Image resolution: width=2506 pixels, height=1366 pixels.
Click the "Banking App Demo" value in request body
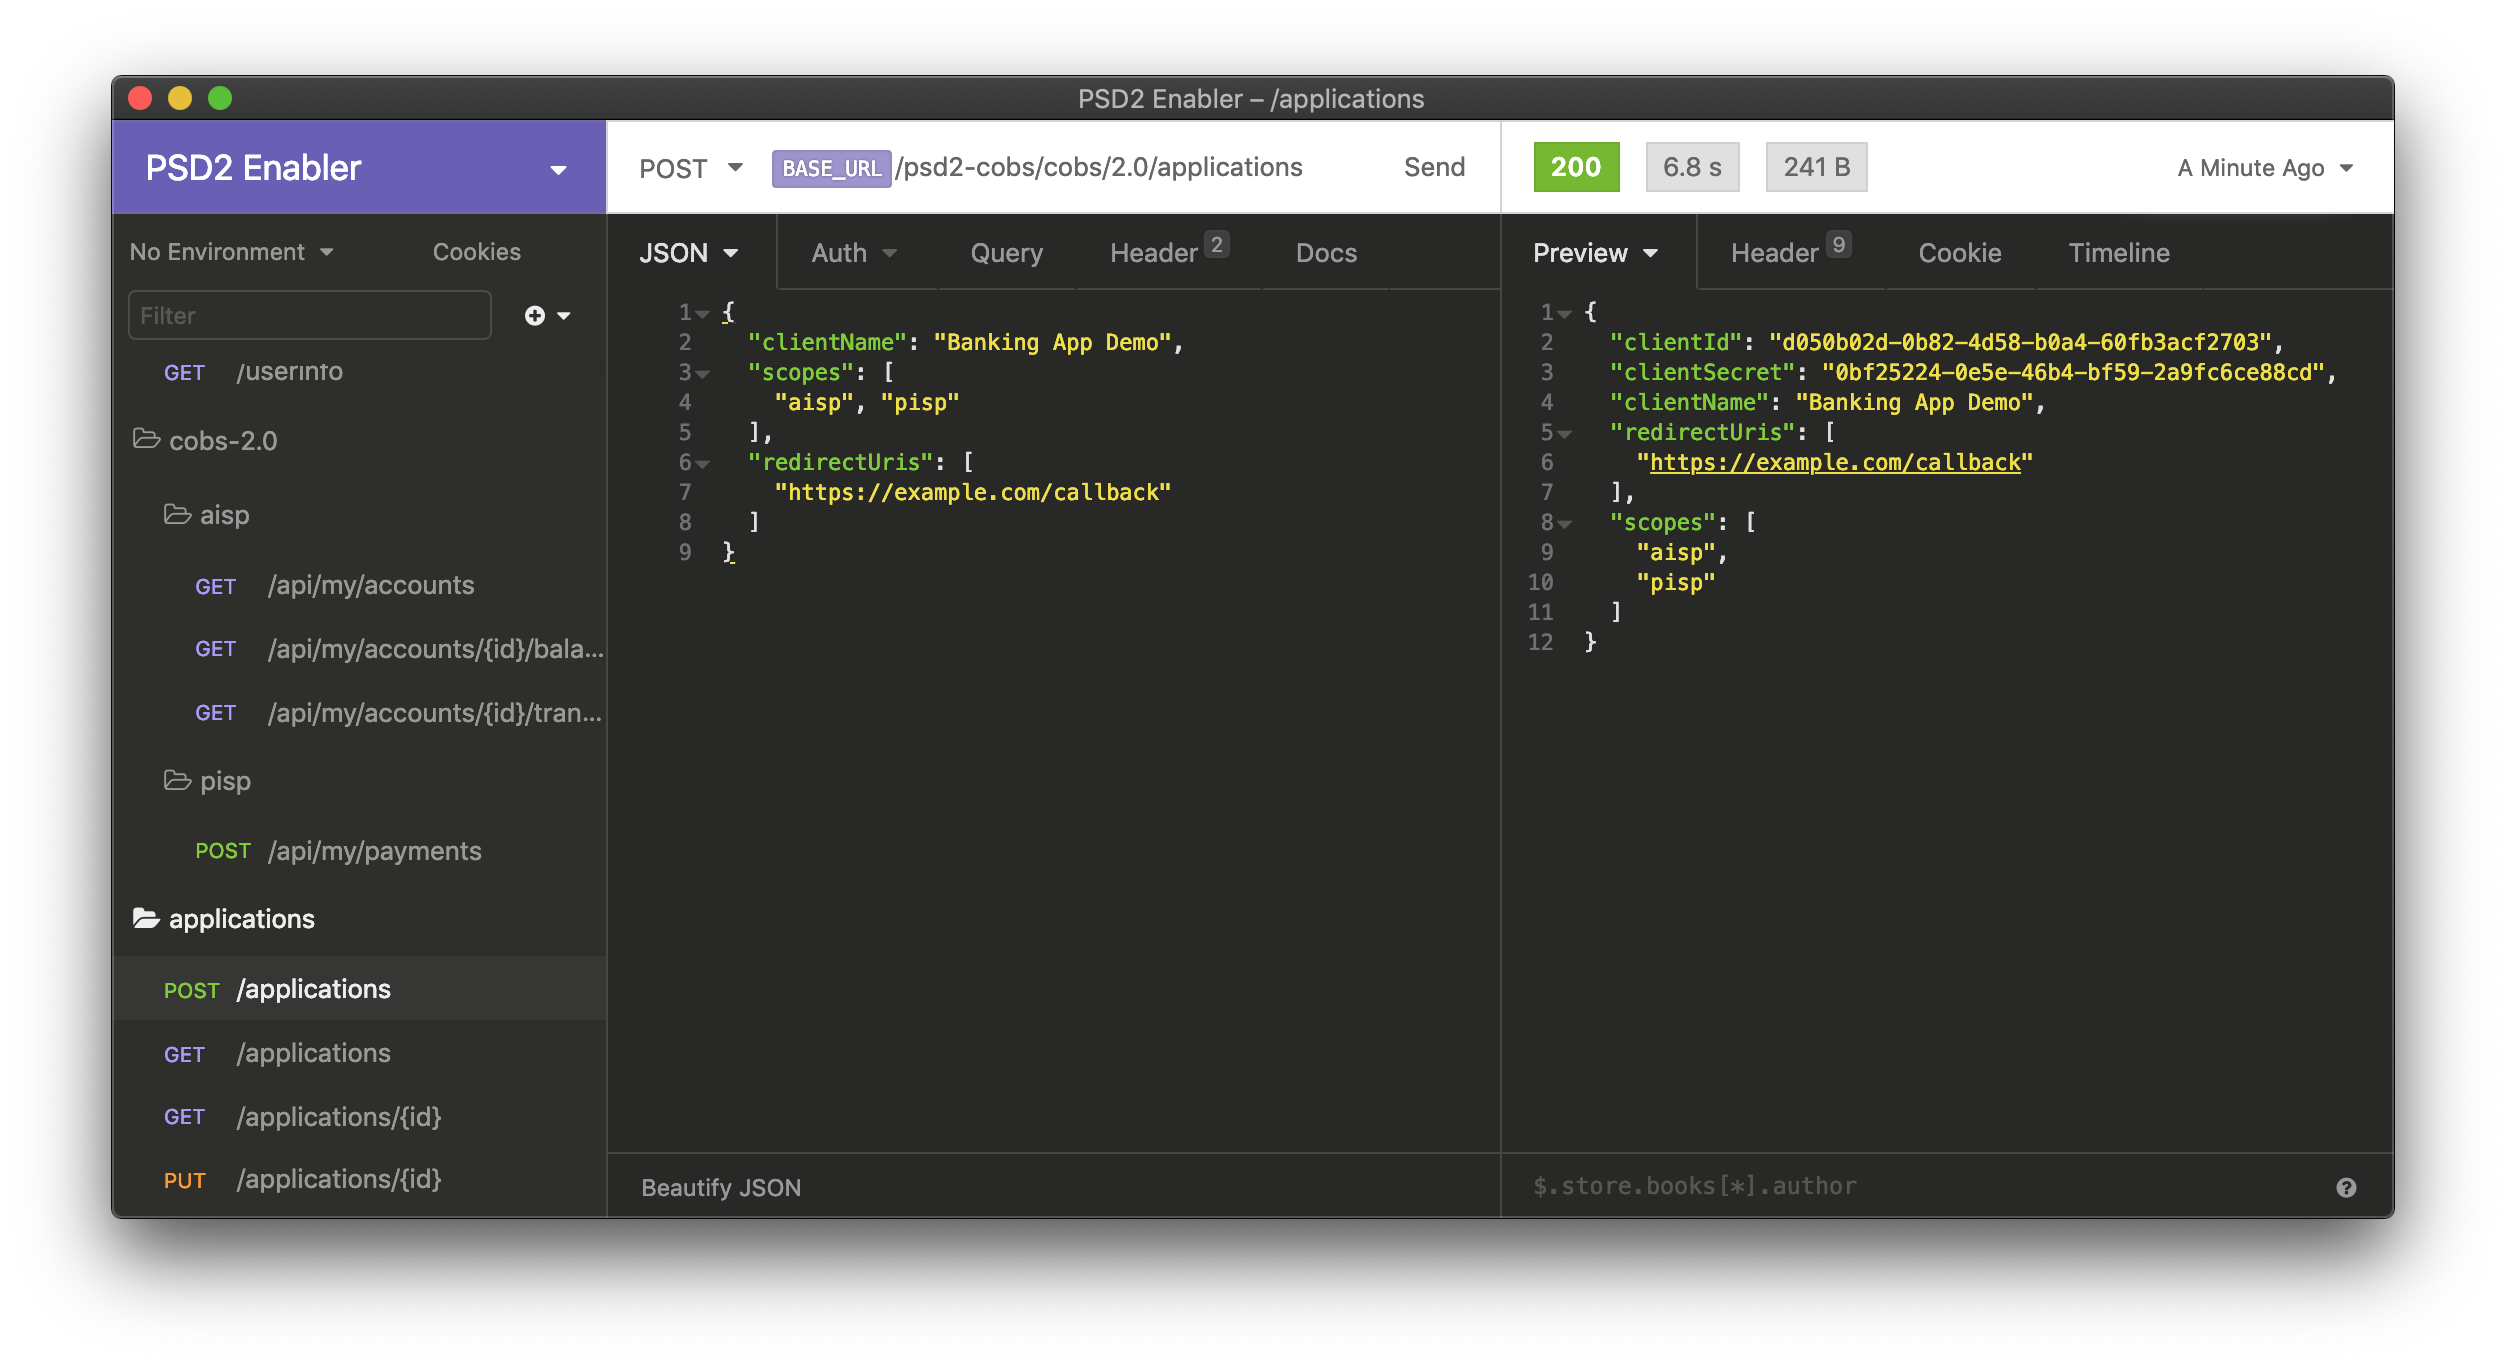coord(1051,342)
